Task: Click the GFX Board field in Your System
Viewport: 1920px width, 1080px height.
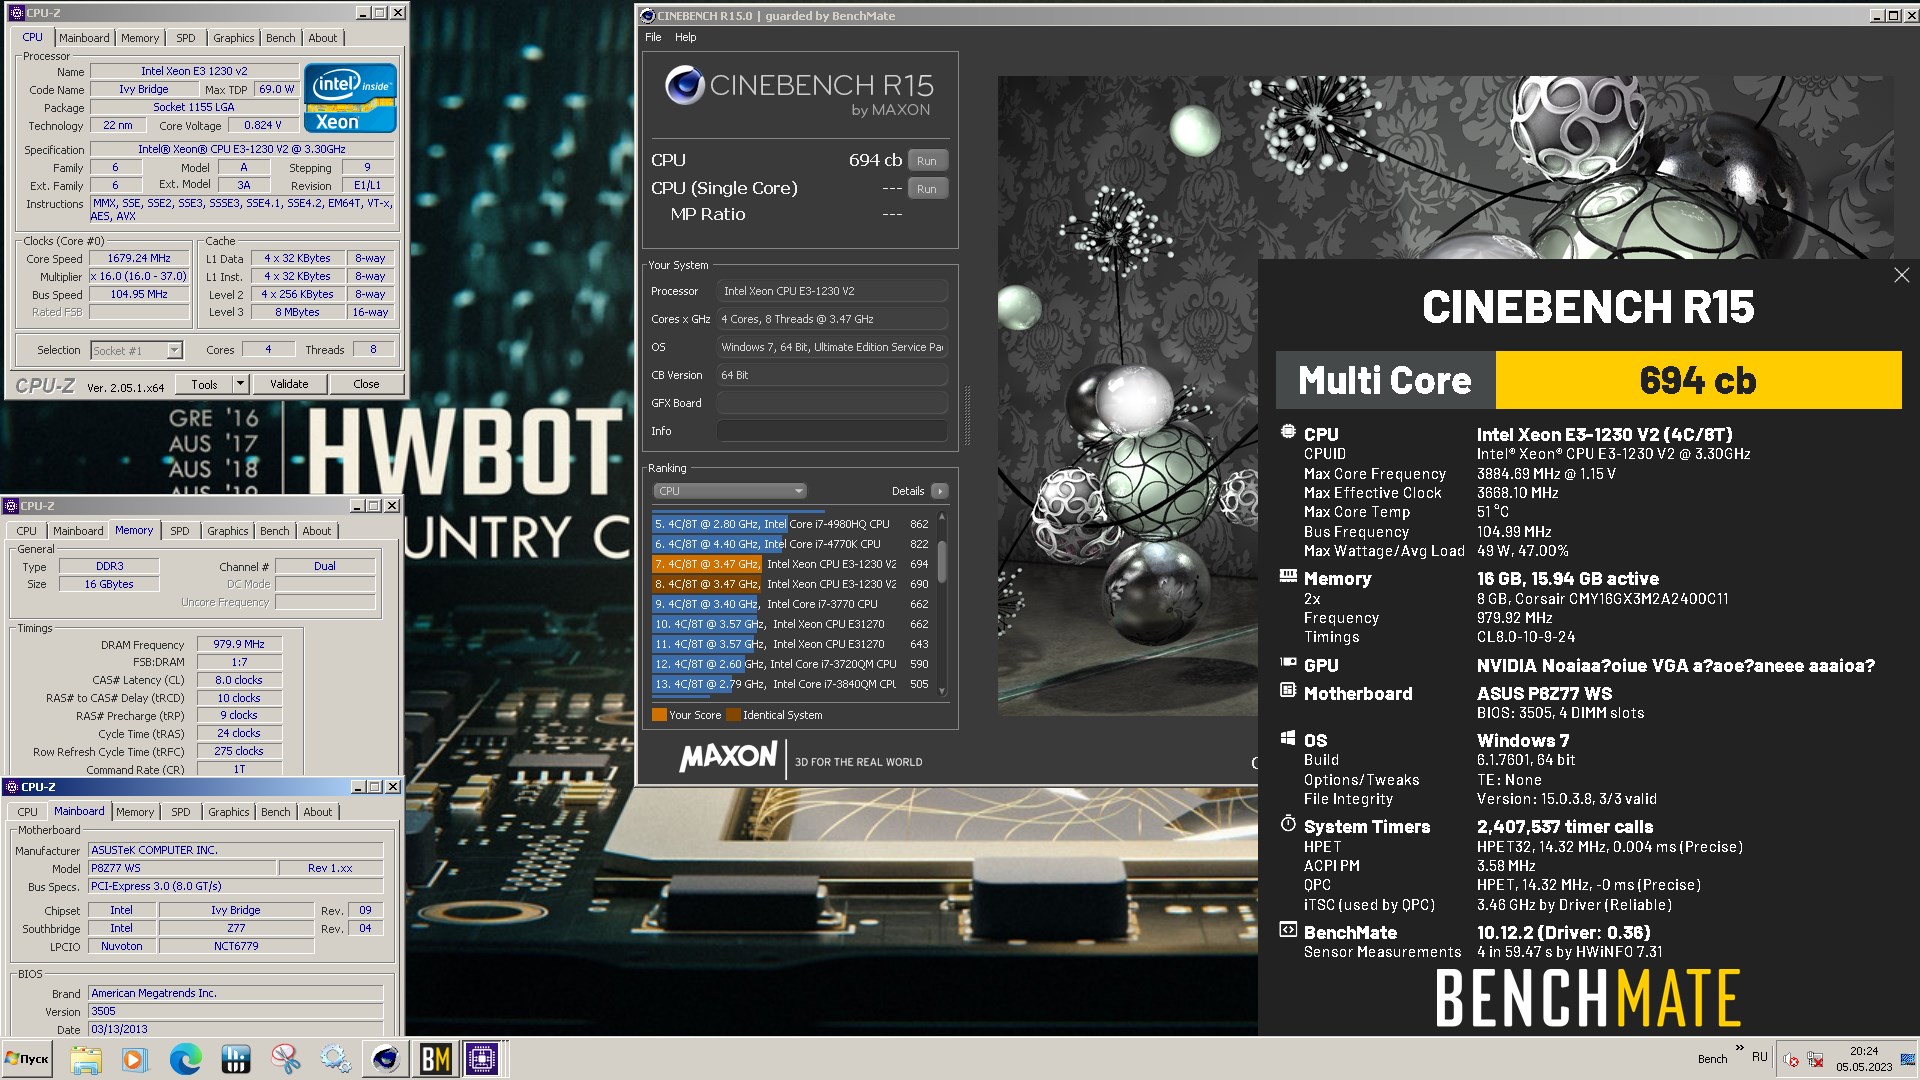Action: click(832, 403)
